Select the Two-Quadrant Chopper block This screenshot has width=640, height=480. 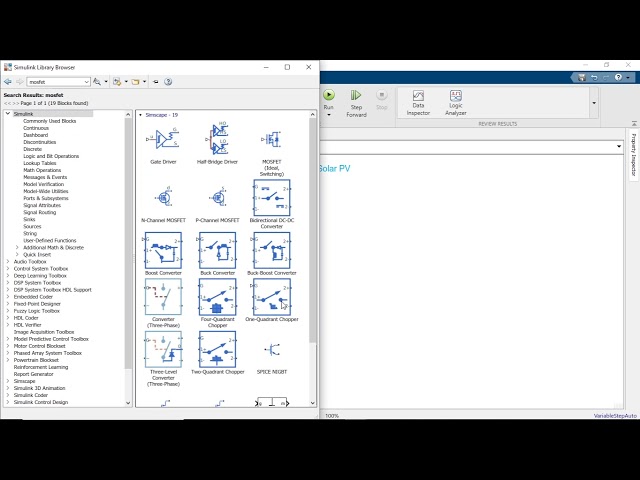[x=217, y=349]
